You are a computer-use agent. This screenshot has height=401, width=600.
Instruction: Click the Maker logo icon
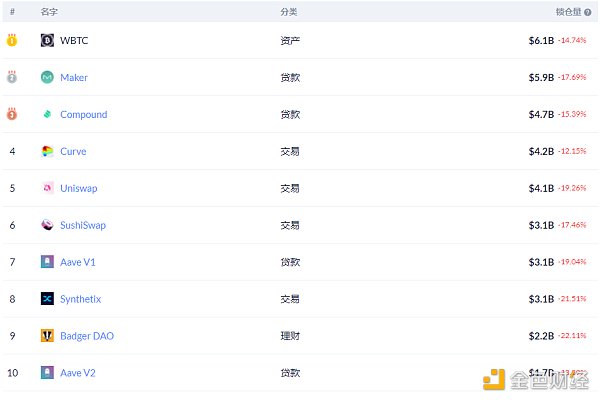coord(47,78)
